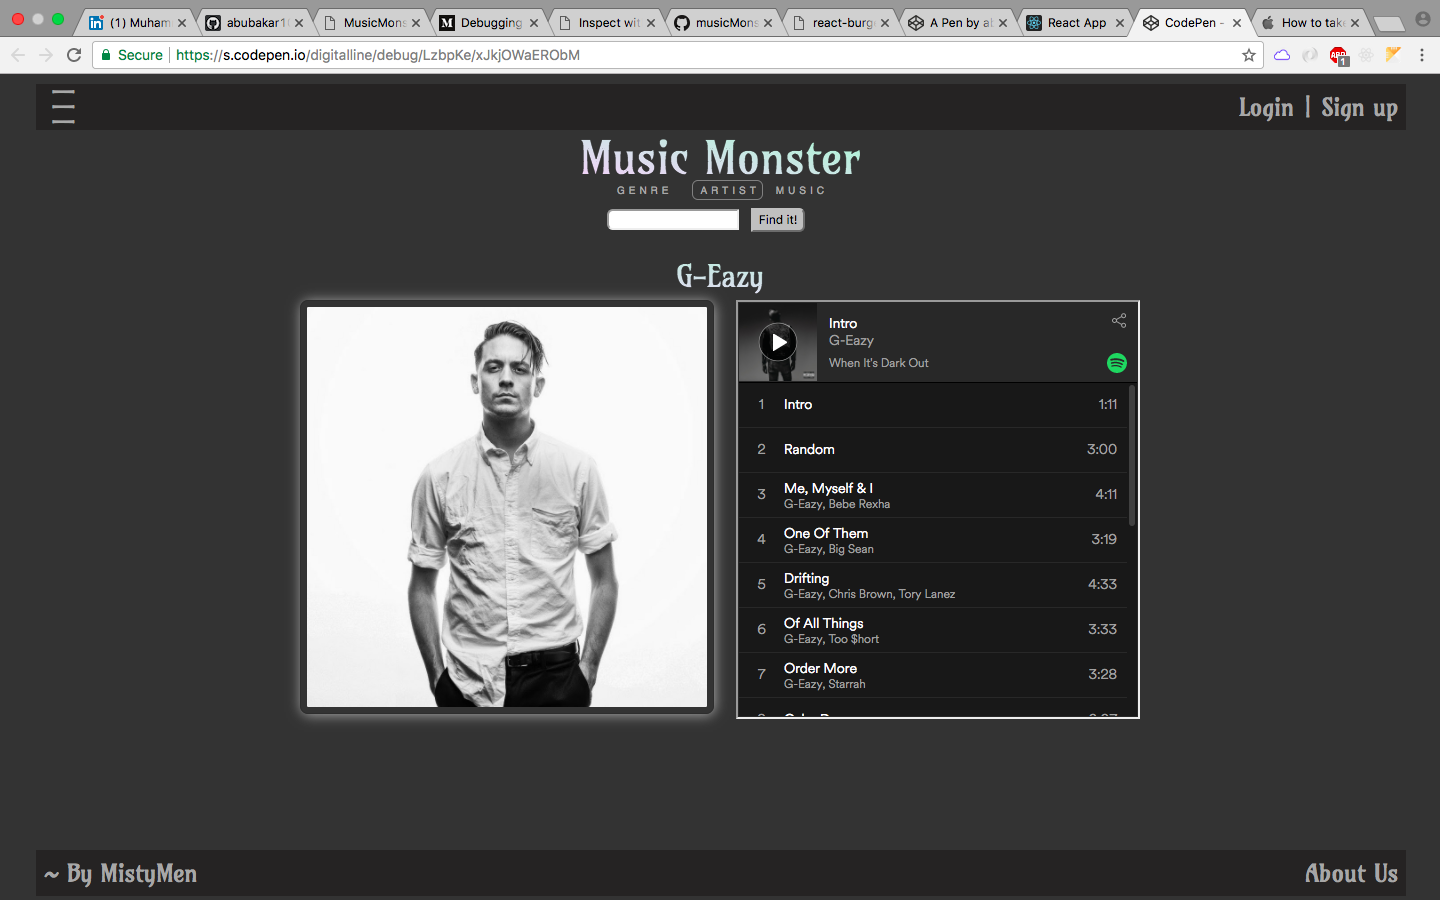Viewport: 1440px width, 900px height.
Task: Open a new browser tab
Action: point(1388,23)
